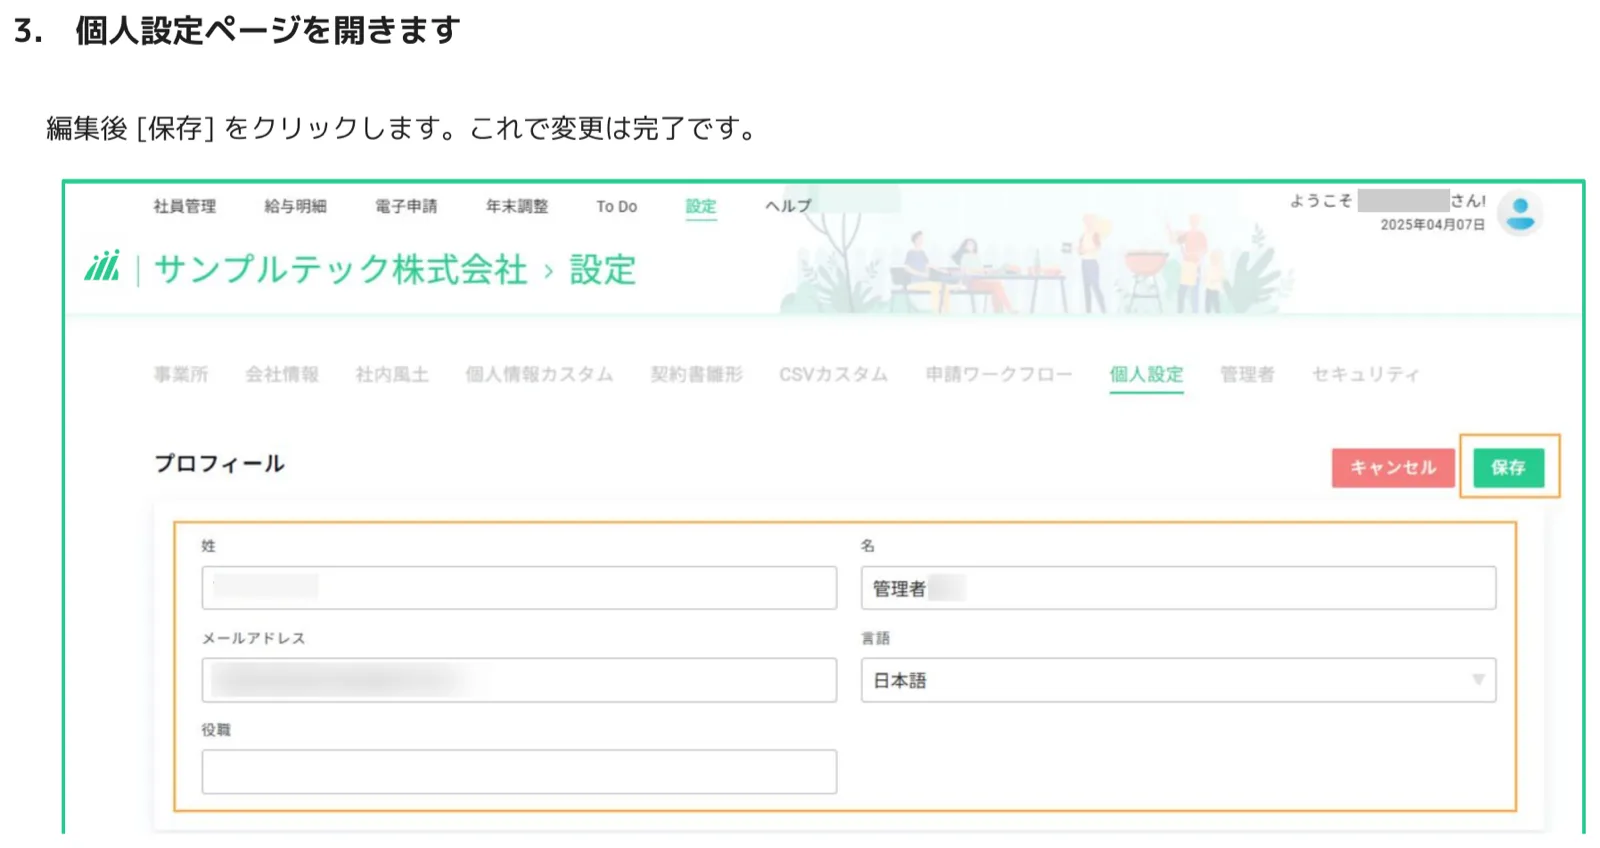Click the サンプルテック株式会社 breadcrumb link
Screen dimensions: 1600x848
coord(340,269)
